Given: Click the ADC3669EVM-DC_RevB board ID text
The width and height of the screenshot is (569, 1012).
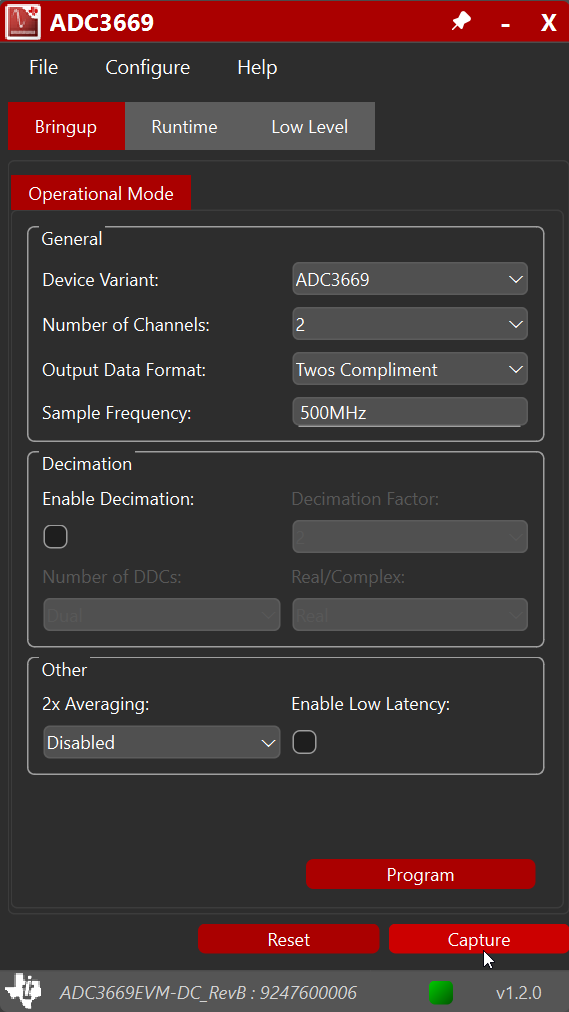Looking at the screenshot, I should (x=208, y=992).
